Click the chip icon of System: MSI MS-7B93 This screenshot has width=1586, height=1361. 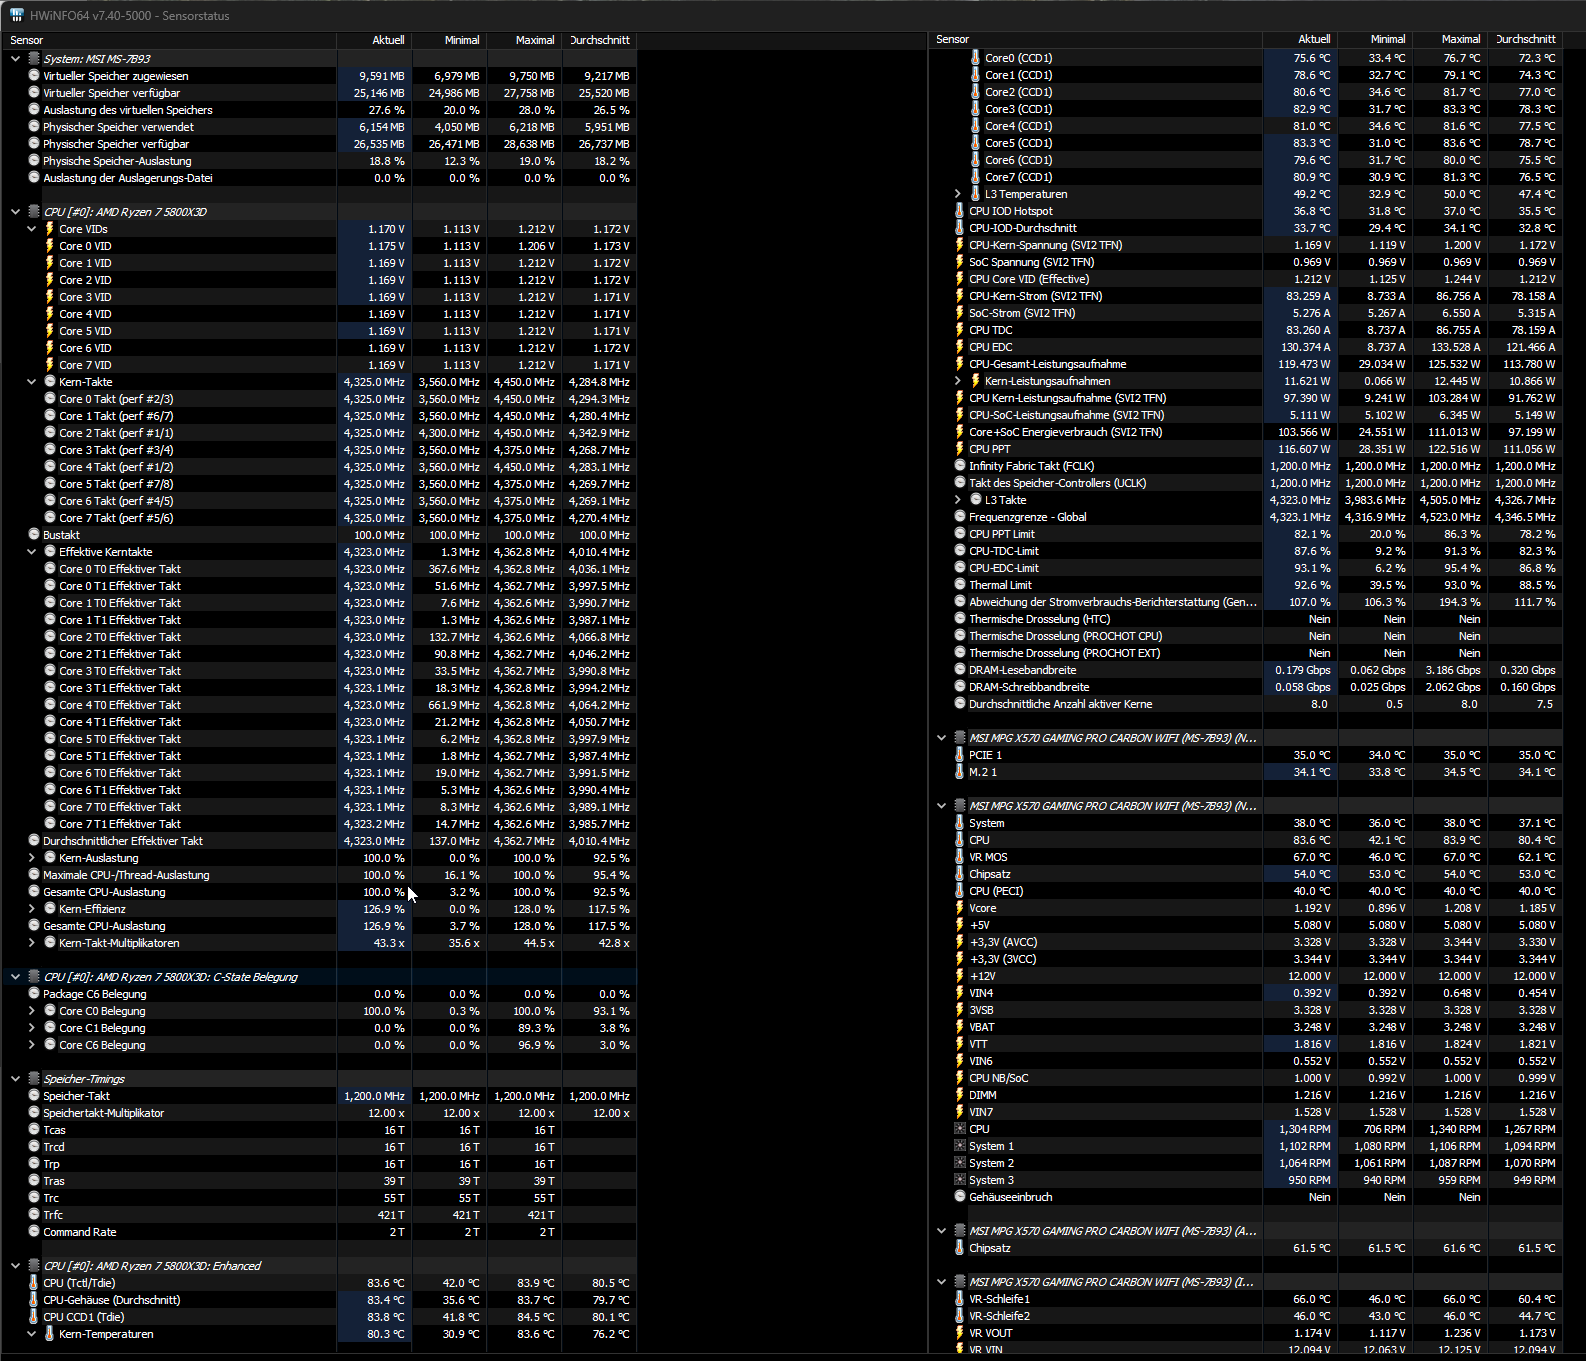click(x=34, y=59)
